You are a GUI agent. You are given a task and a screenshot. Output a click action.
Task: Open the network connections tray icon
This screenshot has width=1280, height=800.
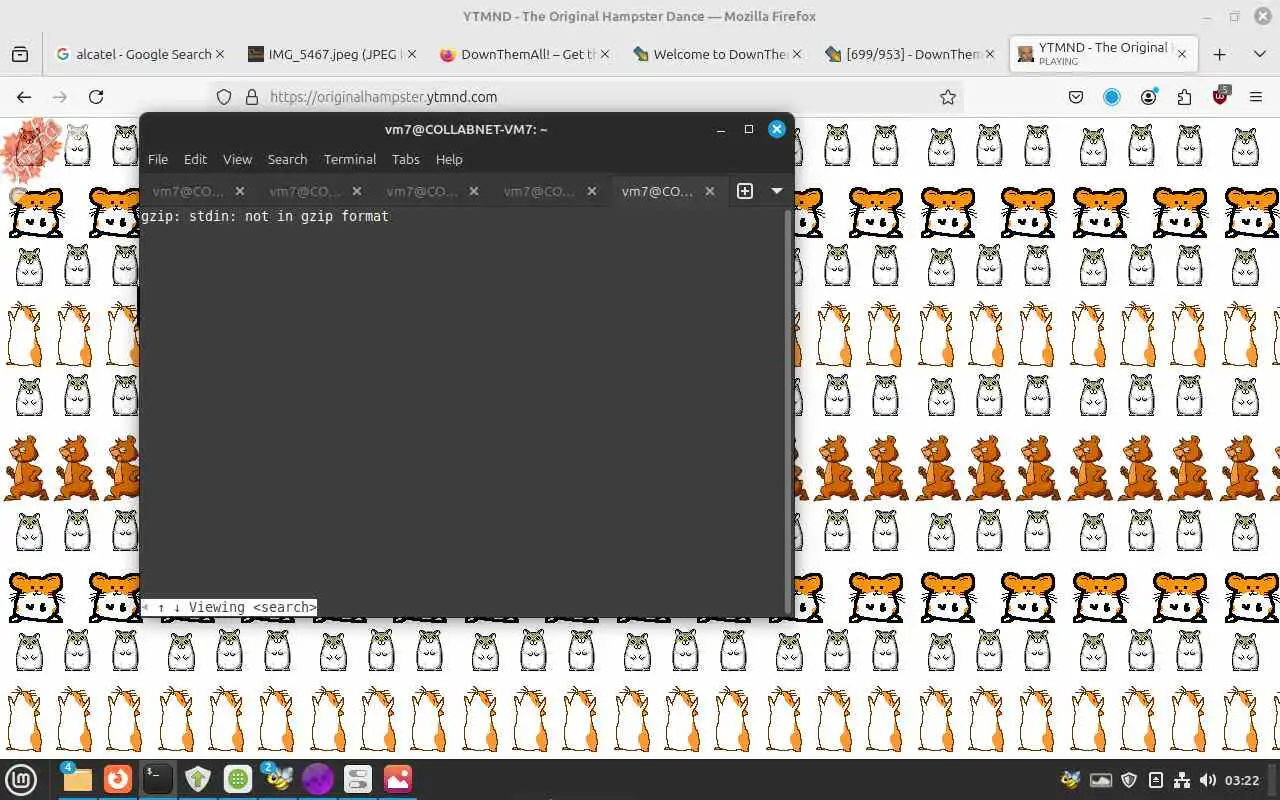point(1182,780)
